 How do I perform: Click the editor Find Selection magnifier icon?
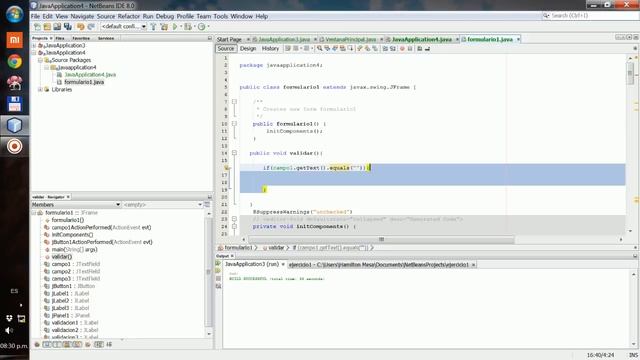coord(320,49)
